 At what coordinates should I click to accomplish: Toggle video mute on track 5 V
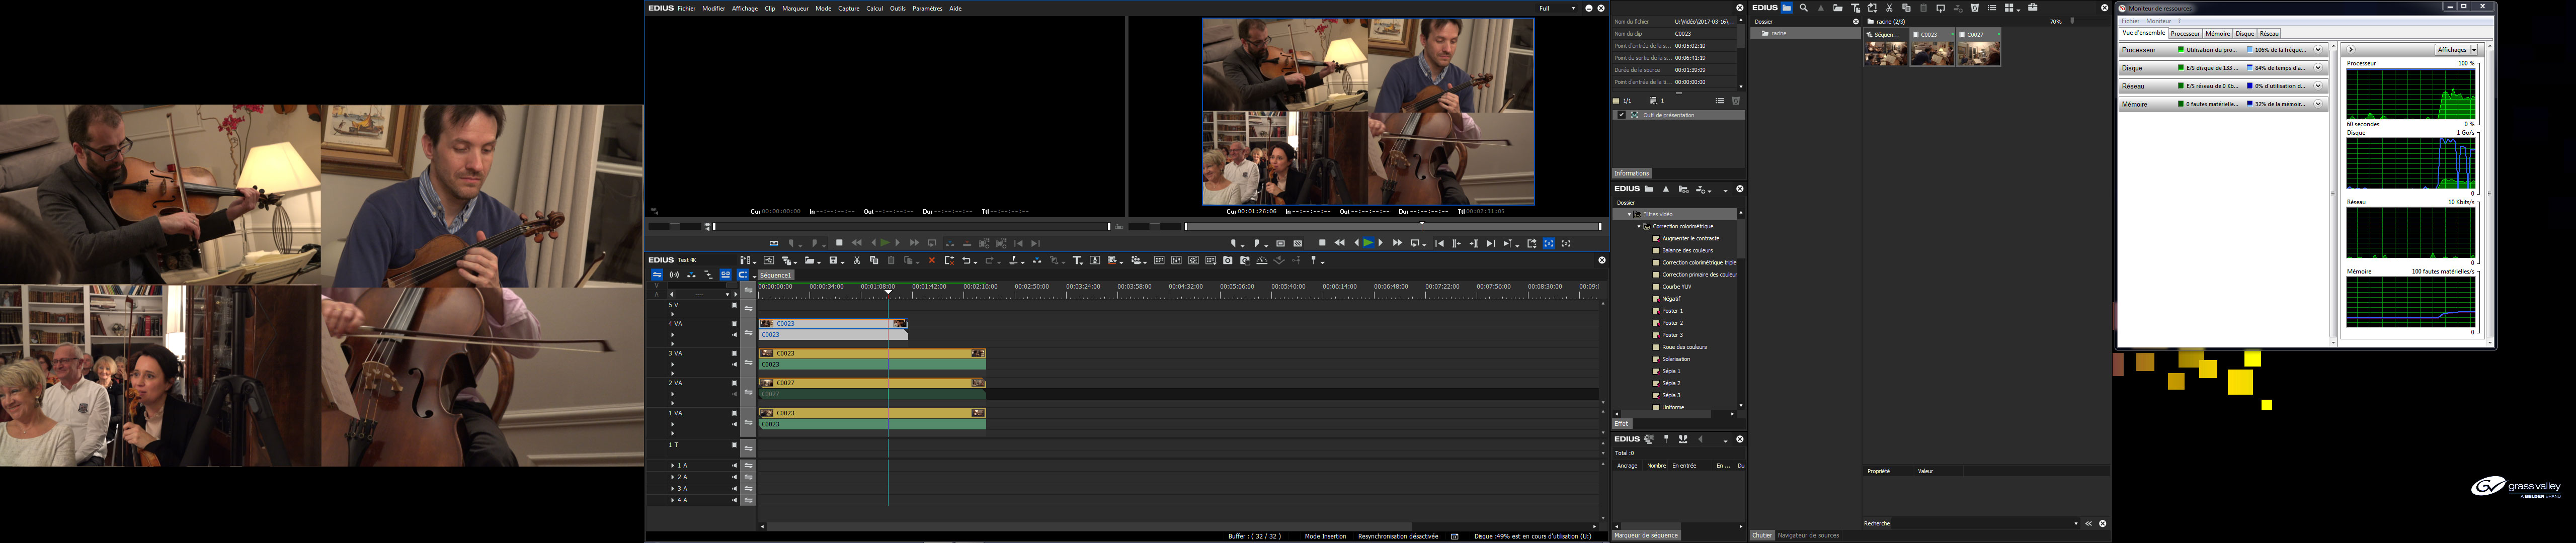pos(734,305)
